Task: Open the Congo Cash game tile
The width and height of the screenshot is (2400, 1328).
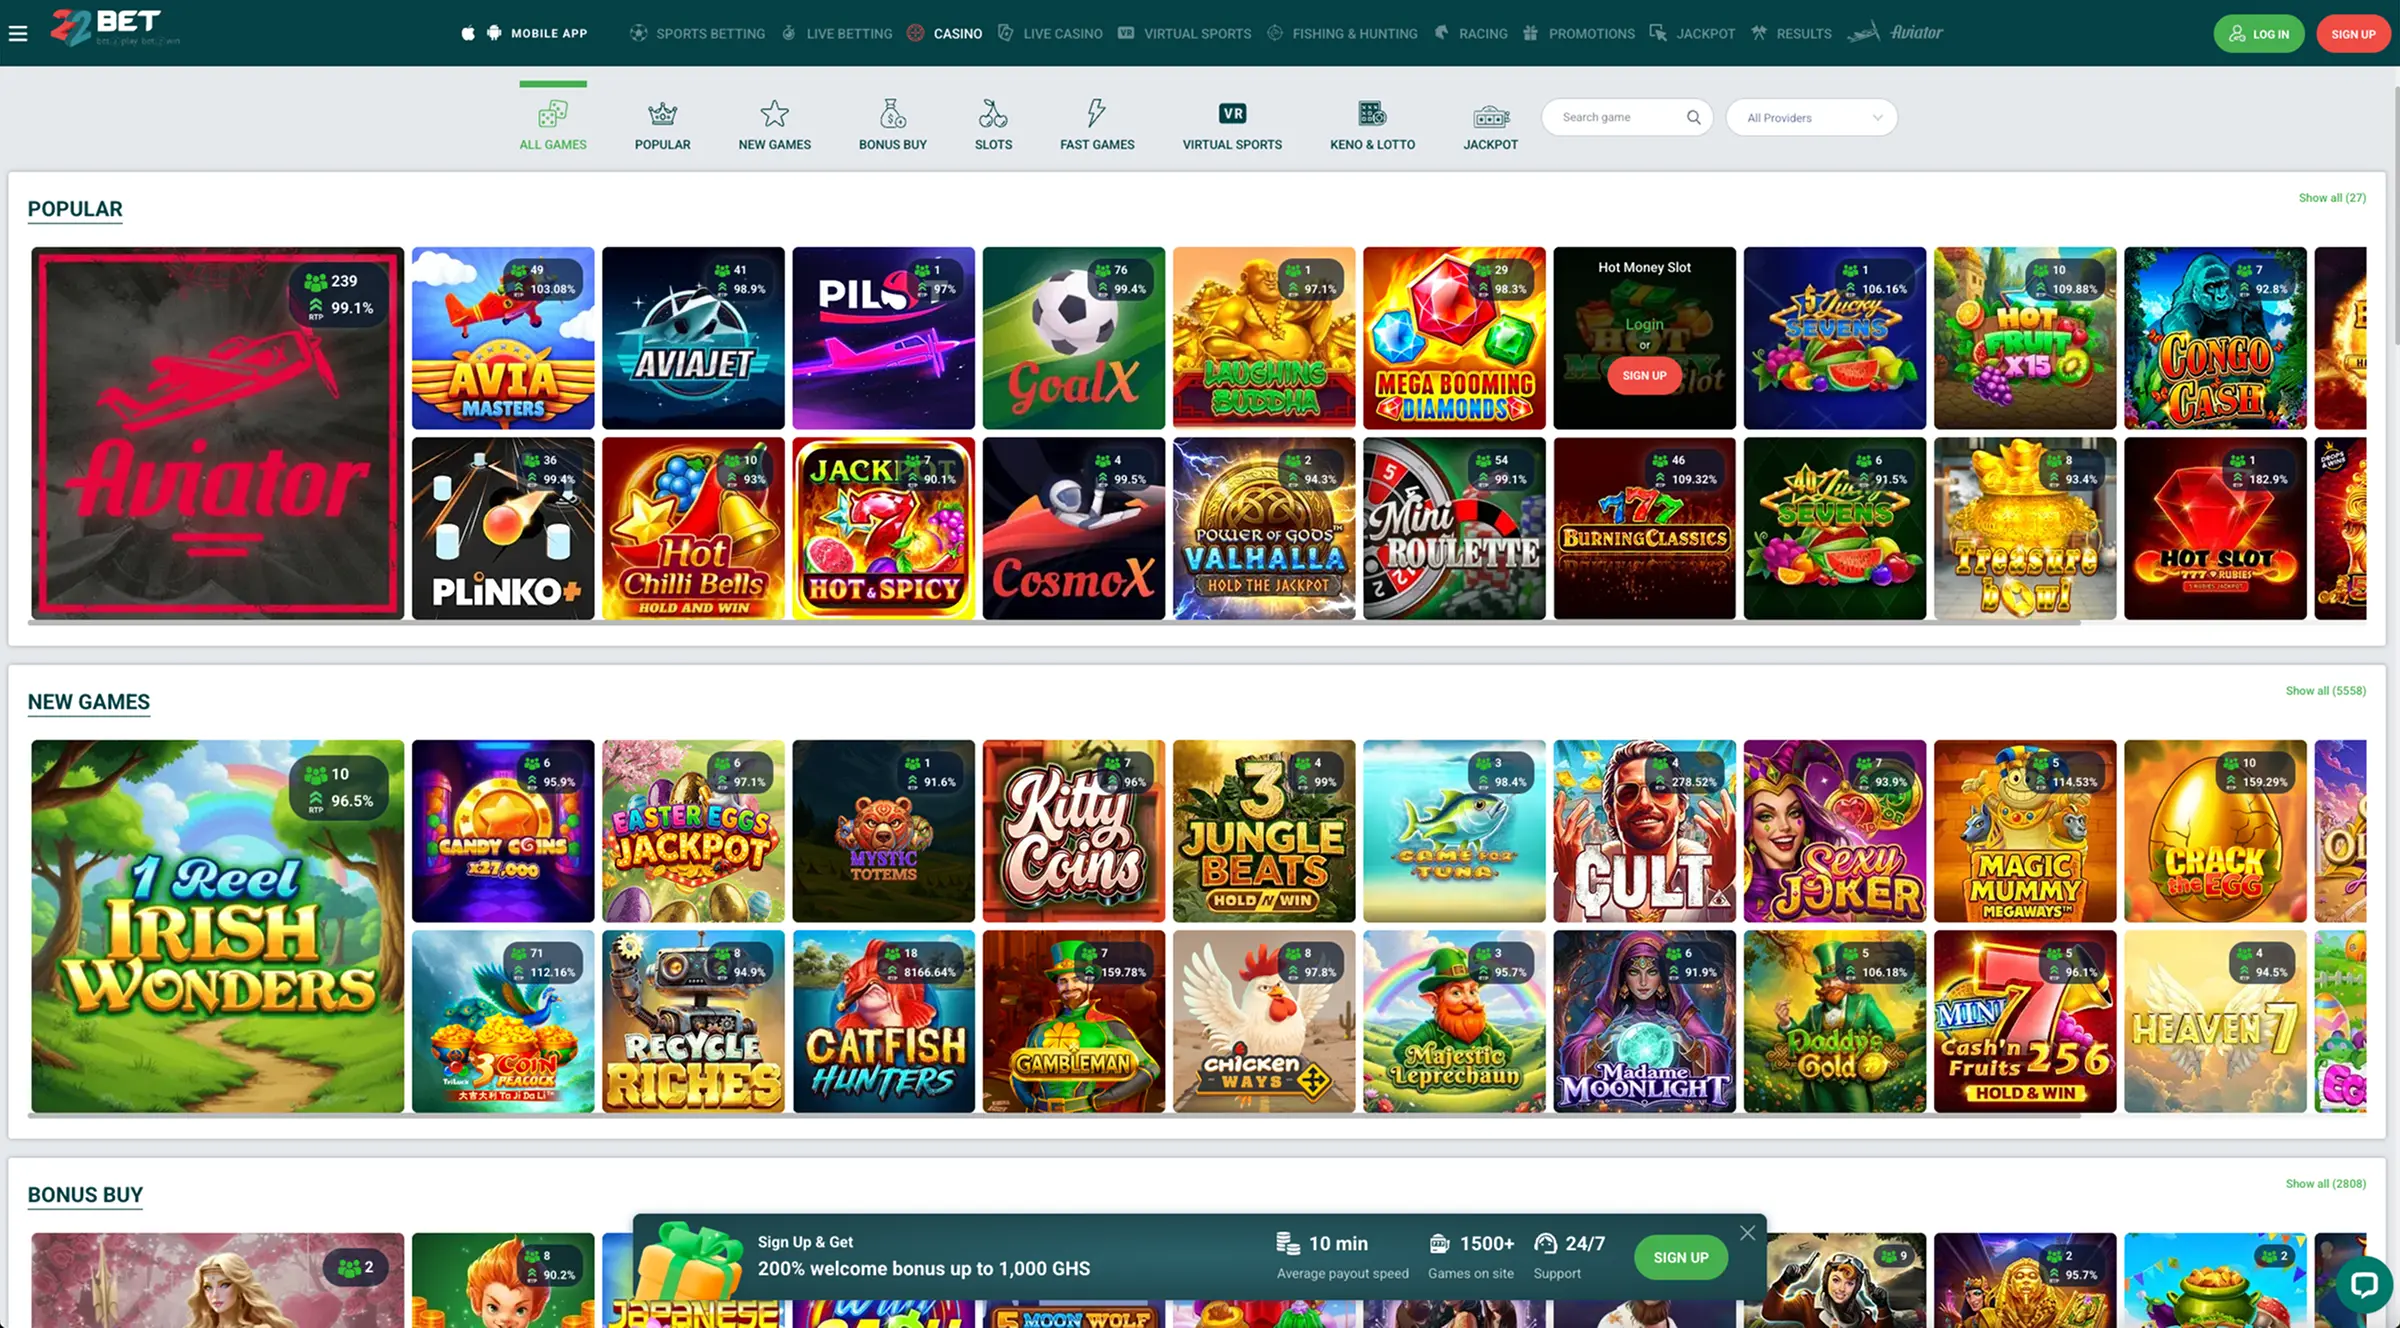Action: point(2215,338)
